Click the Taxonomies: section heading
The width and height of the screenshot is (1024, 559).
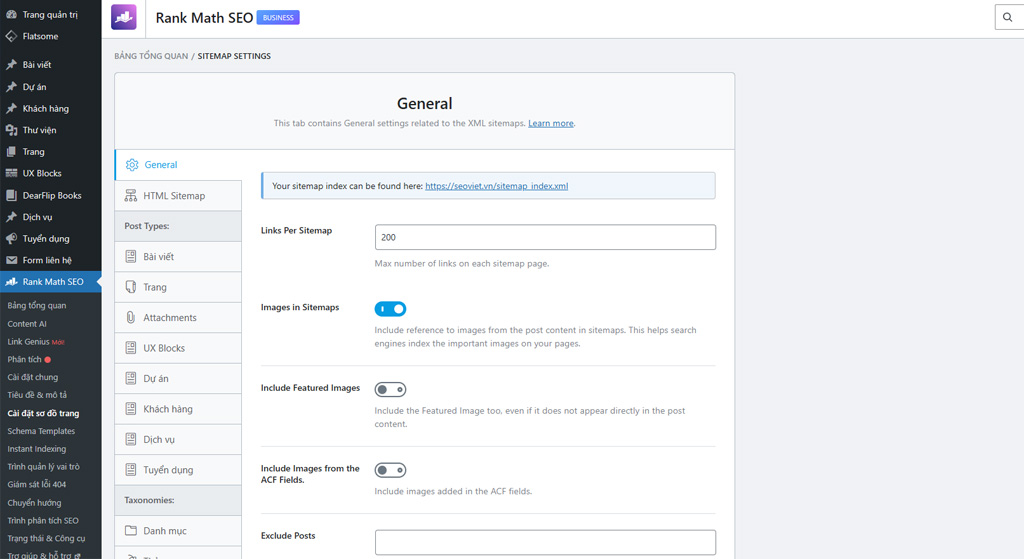coord(150,500)
